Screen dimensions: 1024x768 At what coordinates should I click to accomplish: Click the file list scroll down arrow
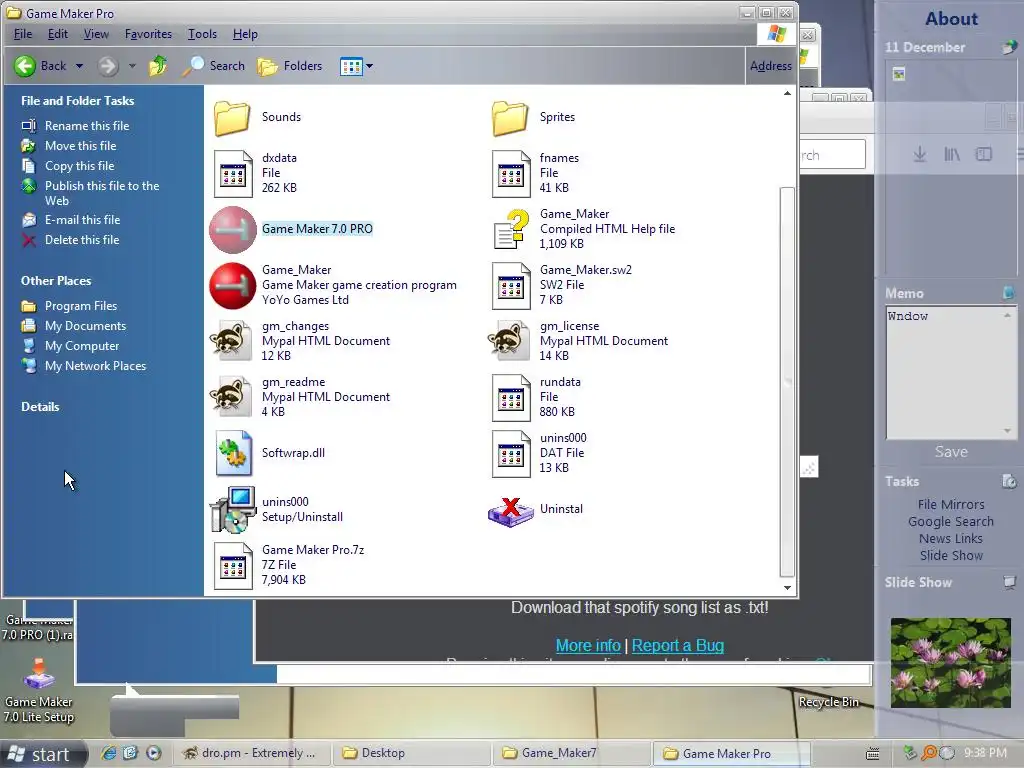(788, 588)
